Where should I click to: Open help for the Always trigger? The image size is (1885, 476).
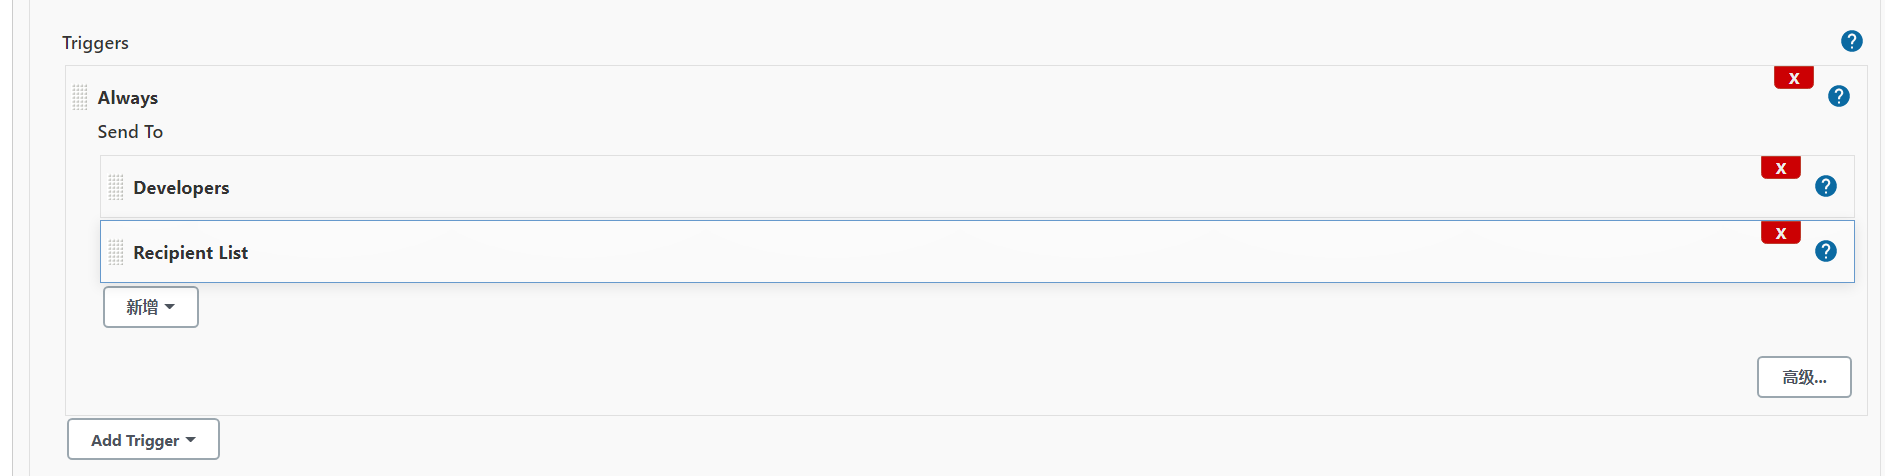coord(1838,96)
